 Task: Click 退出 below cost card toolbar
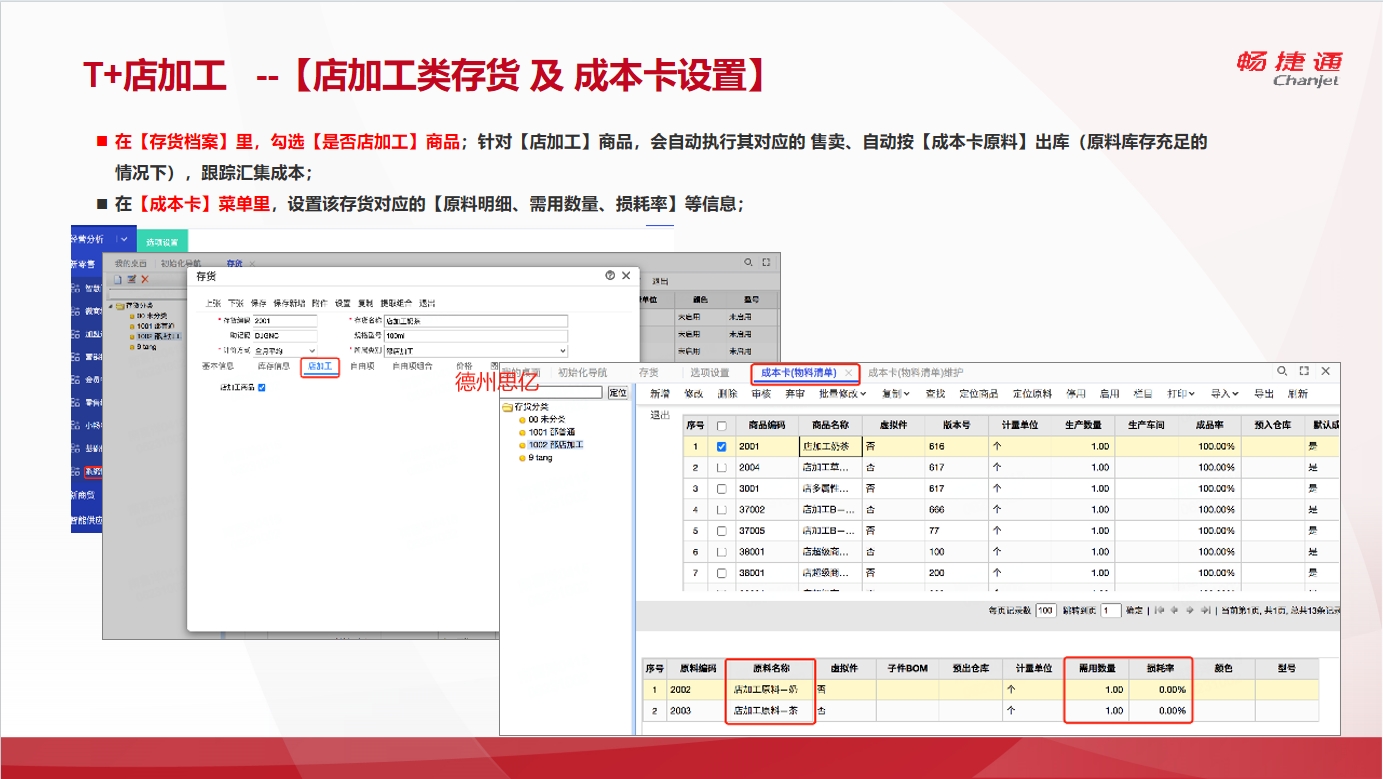[660, 415]
